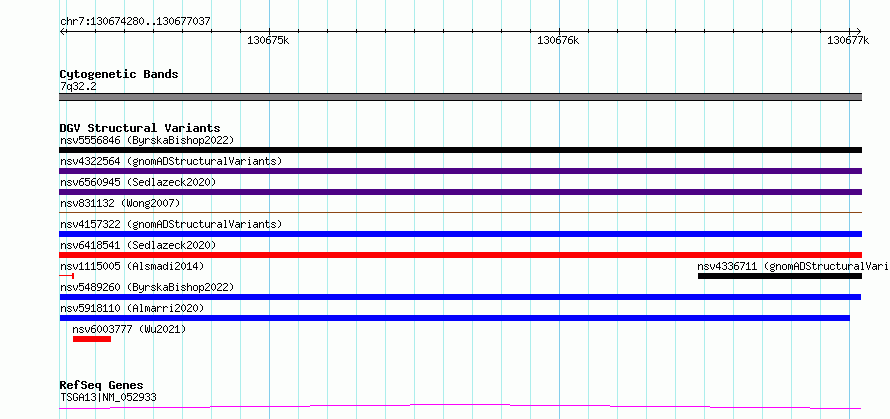This screenshot has width=890, height=419.
Task: Click the 130676k ruler tick label
Action: click(558, 40)
